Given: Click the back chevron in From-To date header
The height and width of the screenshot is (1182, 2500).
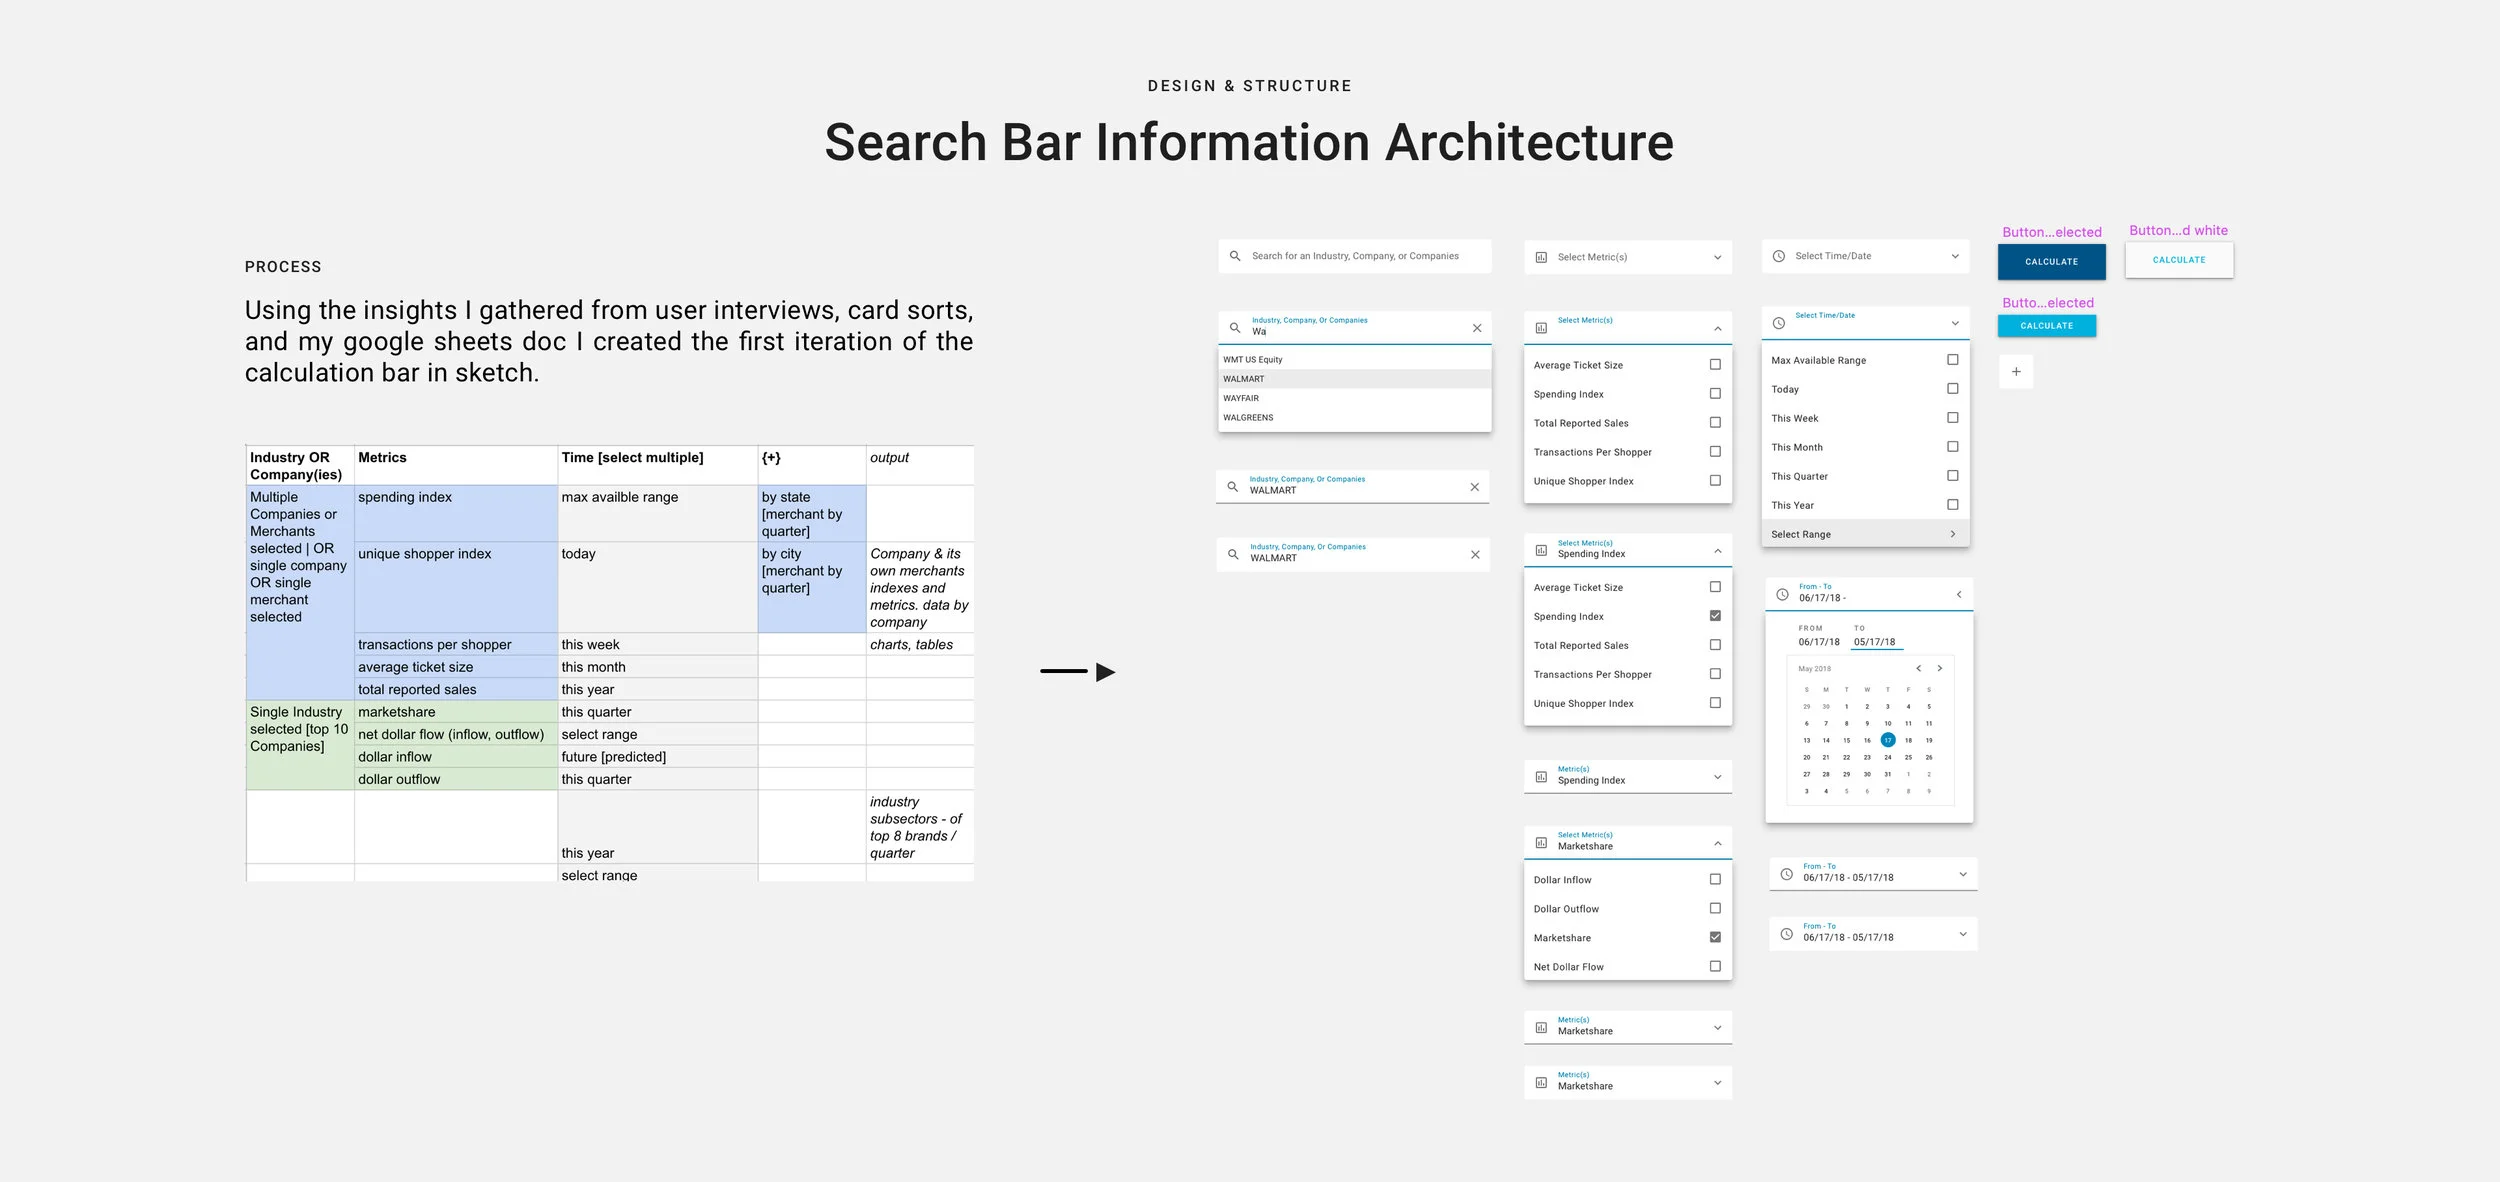Looking at the screenshot, I should click(x=1959, y=594).
